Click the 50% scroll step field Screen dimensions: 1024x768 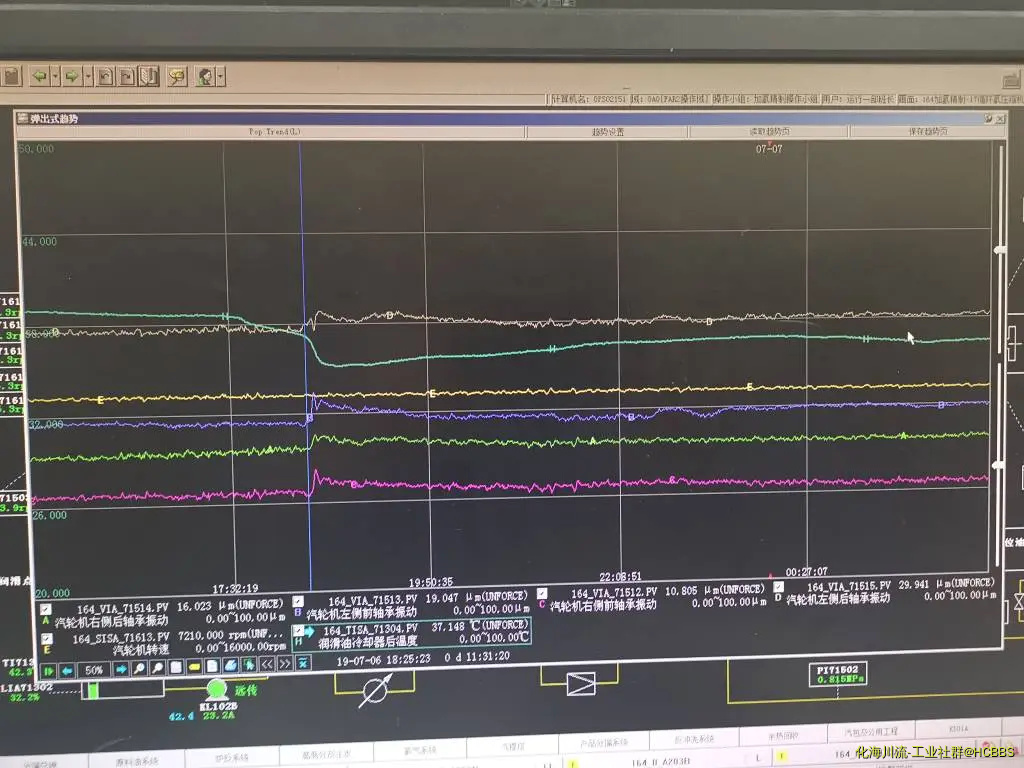point(94,670)
